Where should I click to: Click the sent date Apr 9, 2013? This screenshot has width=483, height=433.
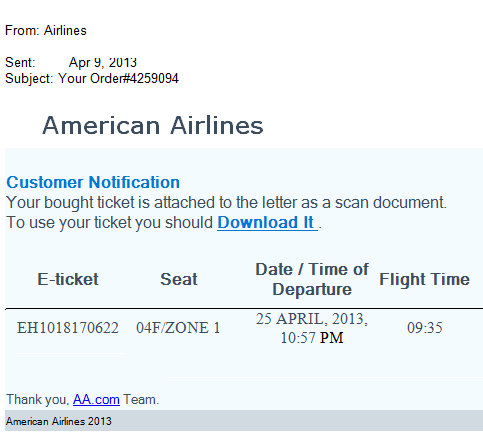(x=103, y=62)
